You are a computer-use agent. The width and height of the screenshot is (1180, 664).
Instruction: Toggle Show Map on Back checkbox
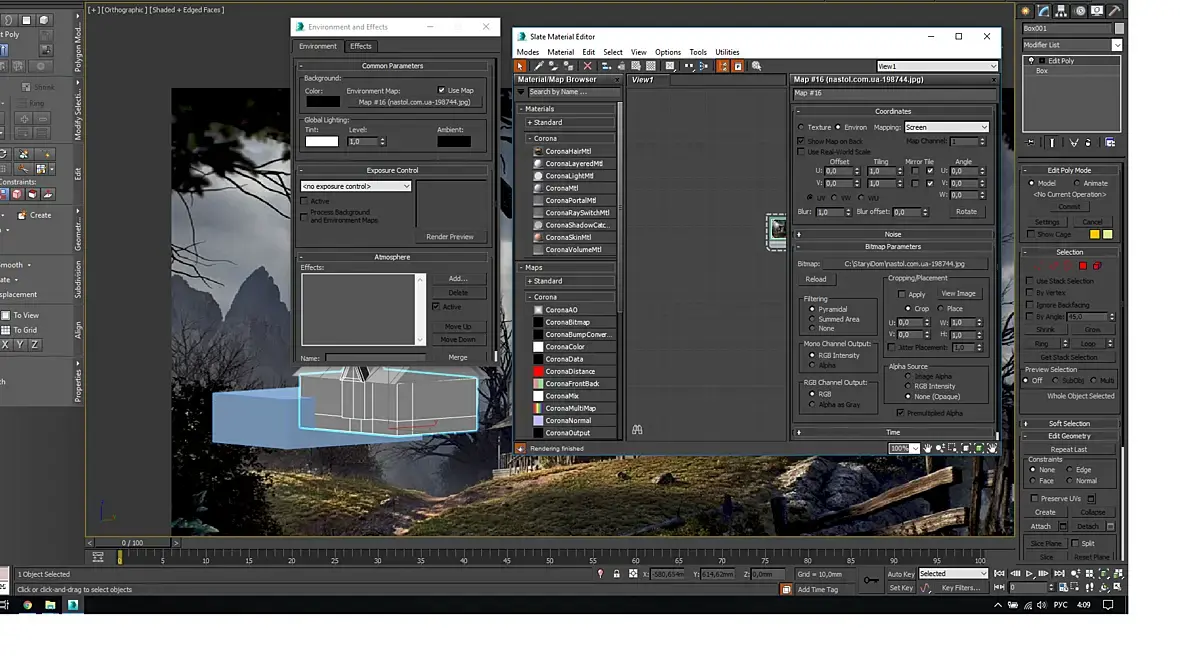point(801,142)
